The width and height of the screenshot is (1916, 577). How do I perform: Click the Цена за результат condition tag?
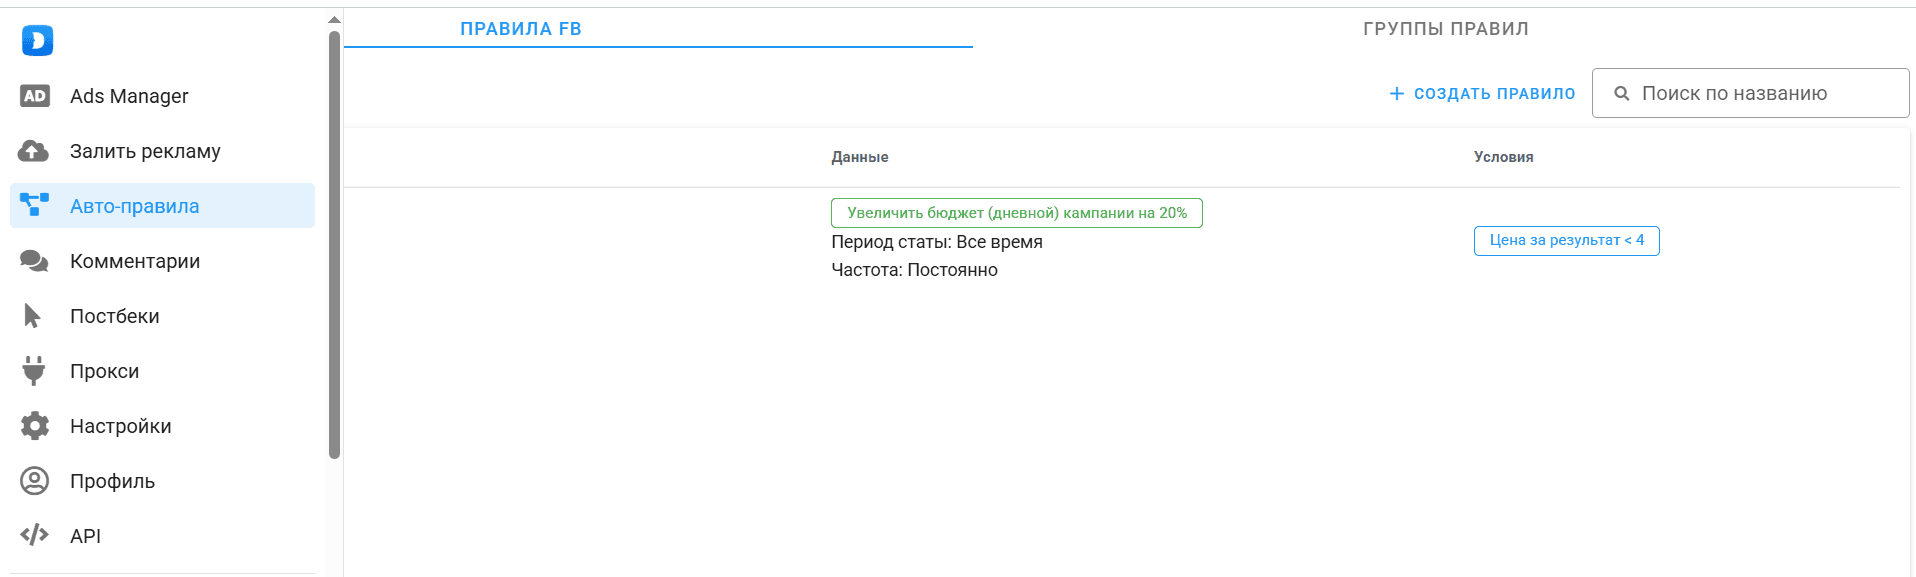click(x=1566, y=241)
